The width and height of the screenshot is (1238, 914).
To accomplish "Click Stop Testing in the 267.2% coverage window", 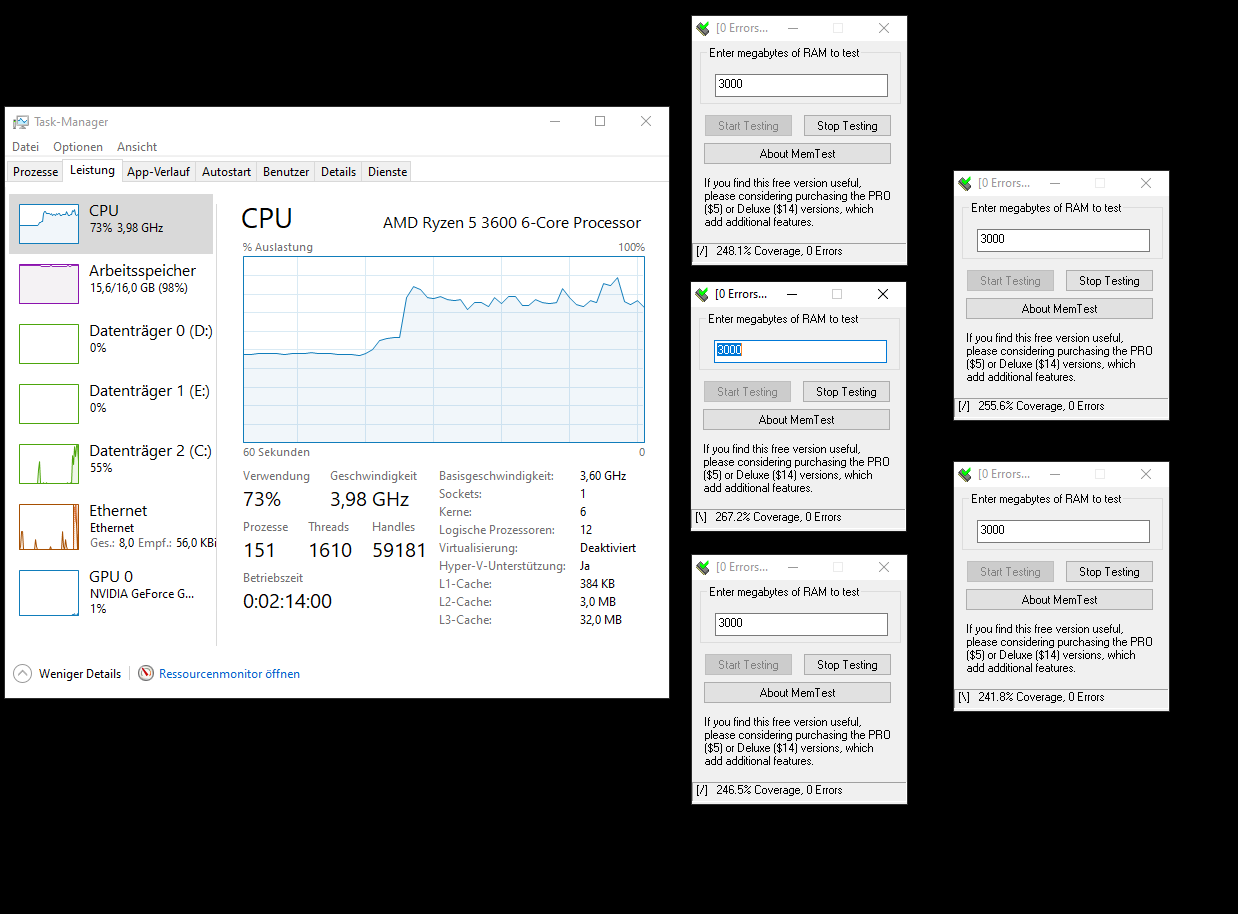I will point(846,392).
